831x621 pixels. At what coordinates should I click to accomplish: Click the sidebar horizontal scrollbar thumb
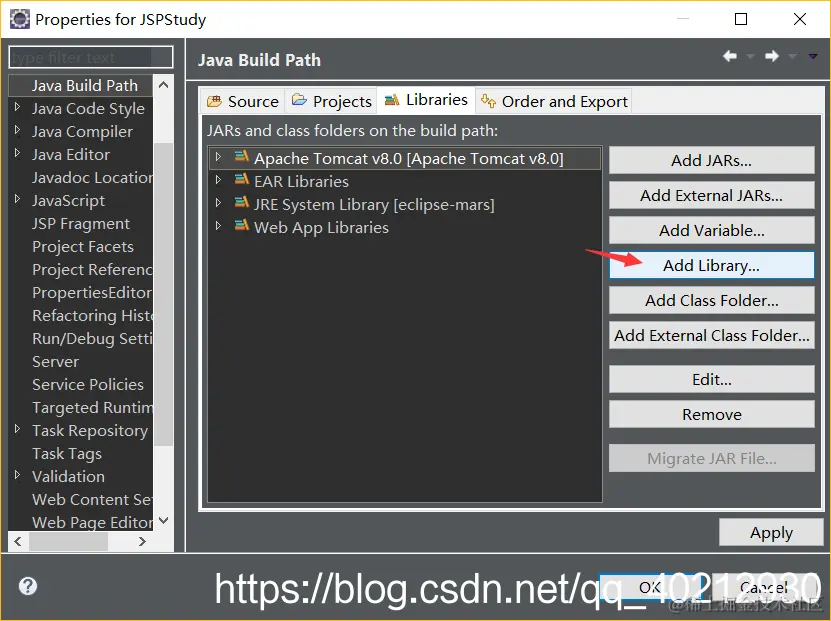point(68,541)
